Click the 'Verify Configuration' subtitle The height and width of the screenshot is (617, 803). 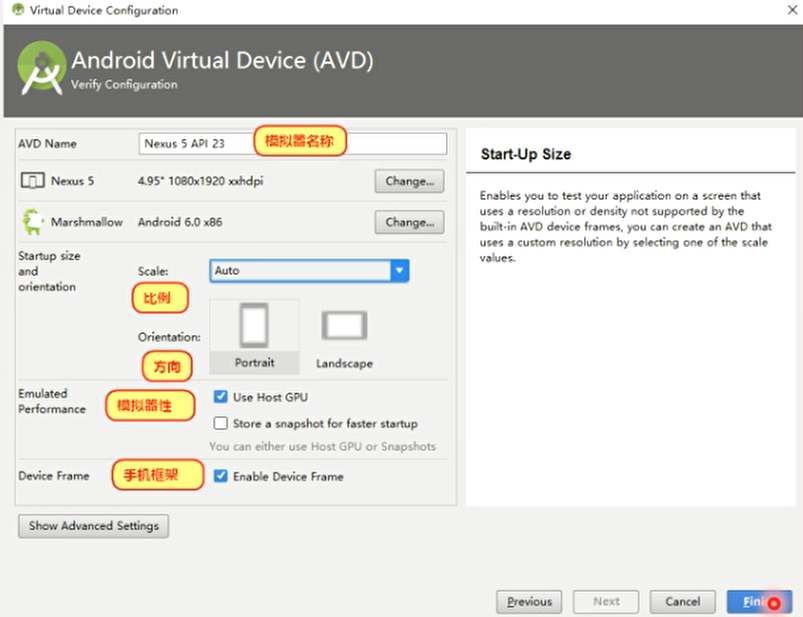point(124,84)
